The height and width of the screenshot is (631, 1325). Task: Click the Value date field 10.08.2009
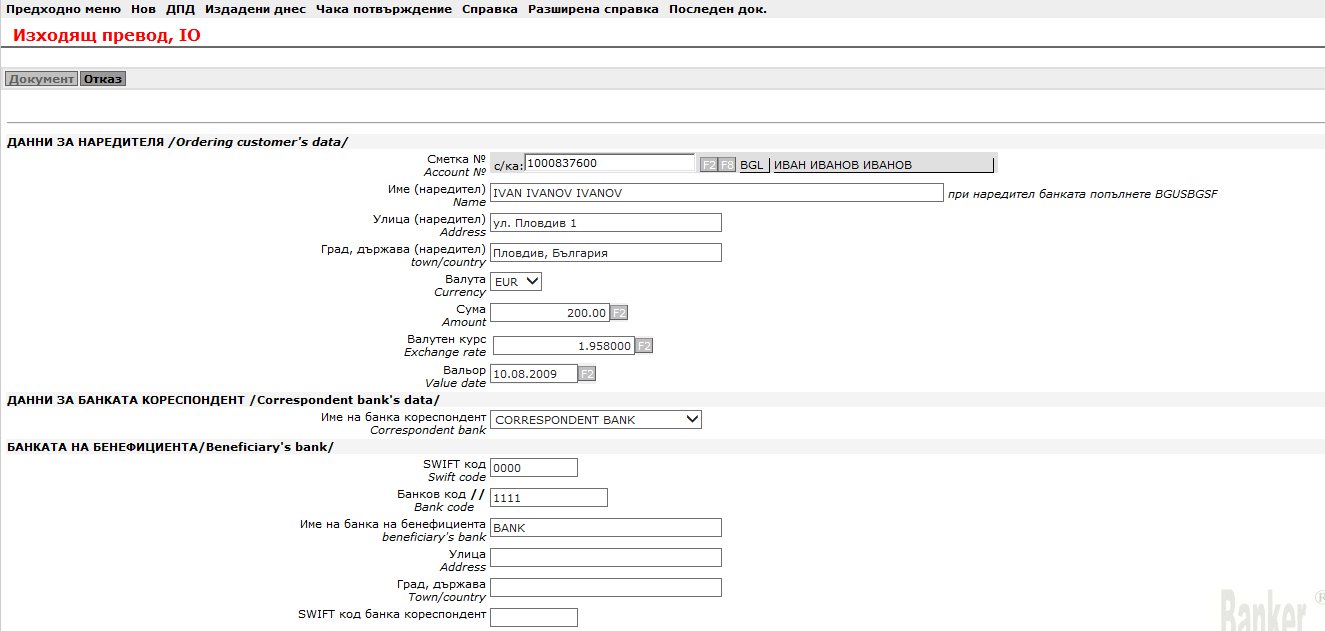coord(534,373)
